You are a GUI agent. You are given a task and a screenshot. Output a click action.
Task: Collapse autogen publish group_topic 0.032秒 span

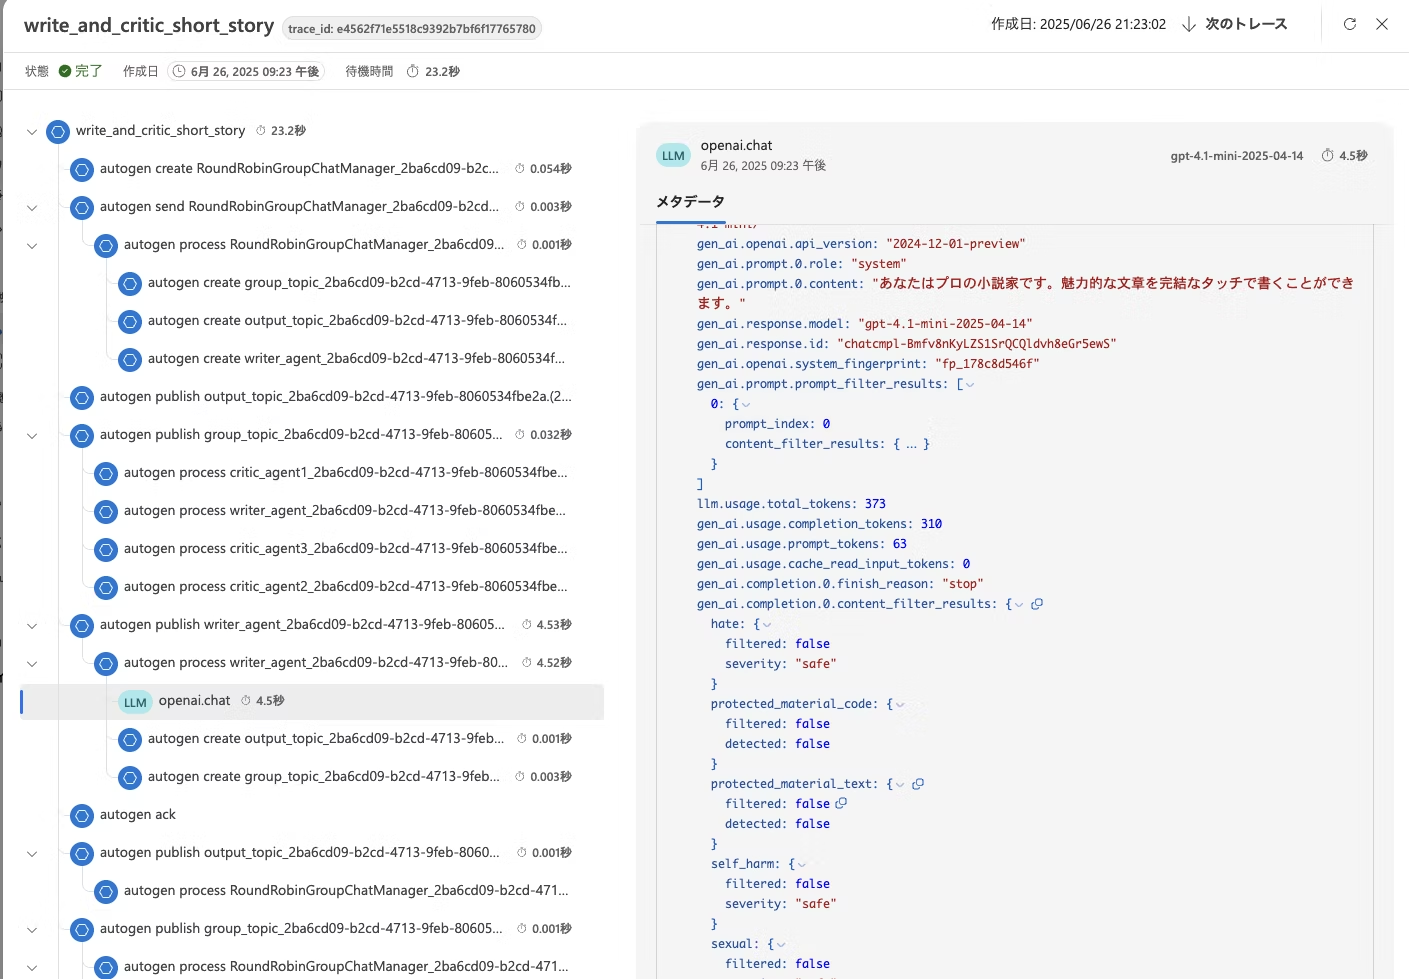(x=32, y=435)
